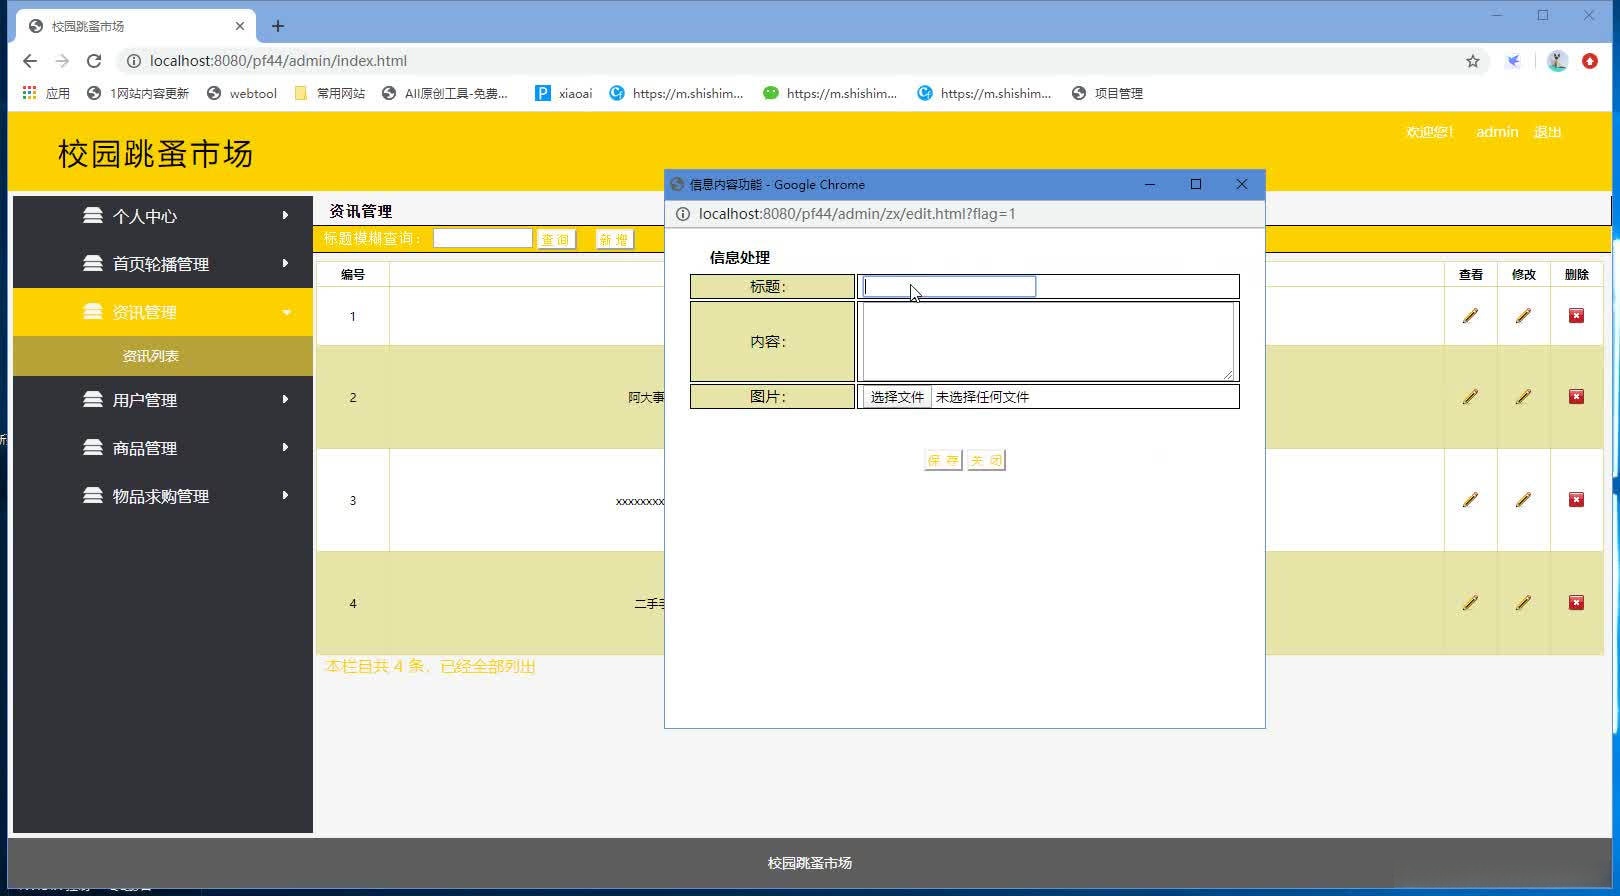Delete row 2 with red icon
This screenshot has height=896, width=1620.
tap(1576, 397)
